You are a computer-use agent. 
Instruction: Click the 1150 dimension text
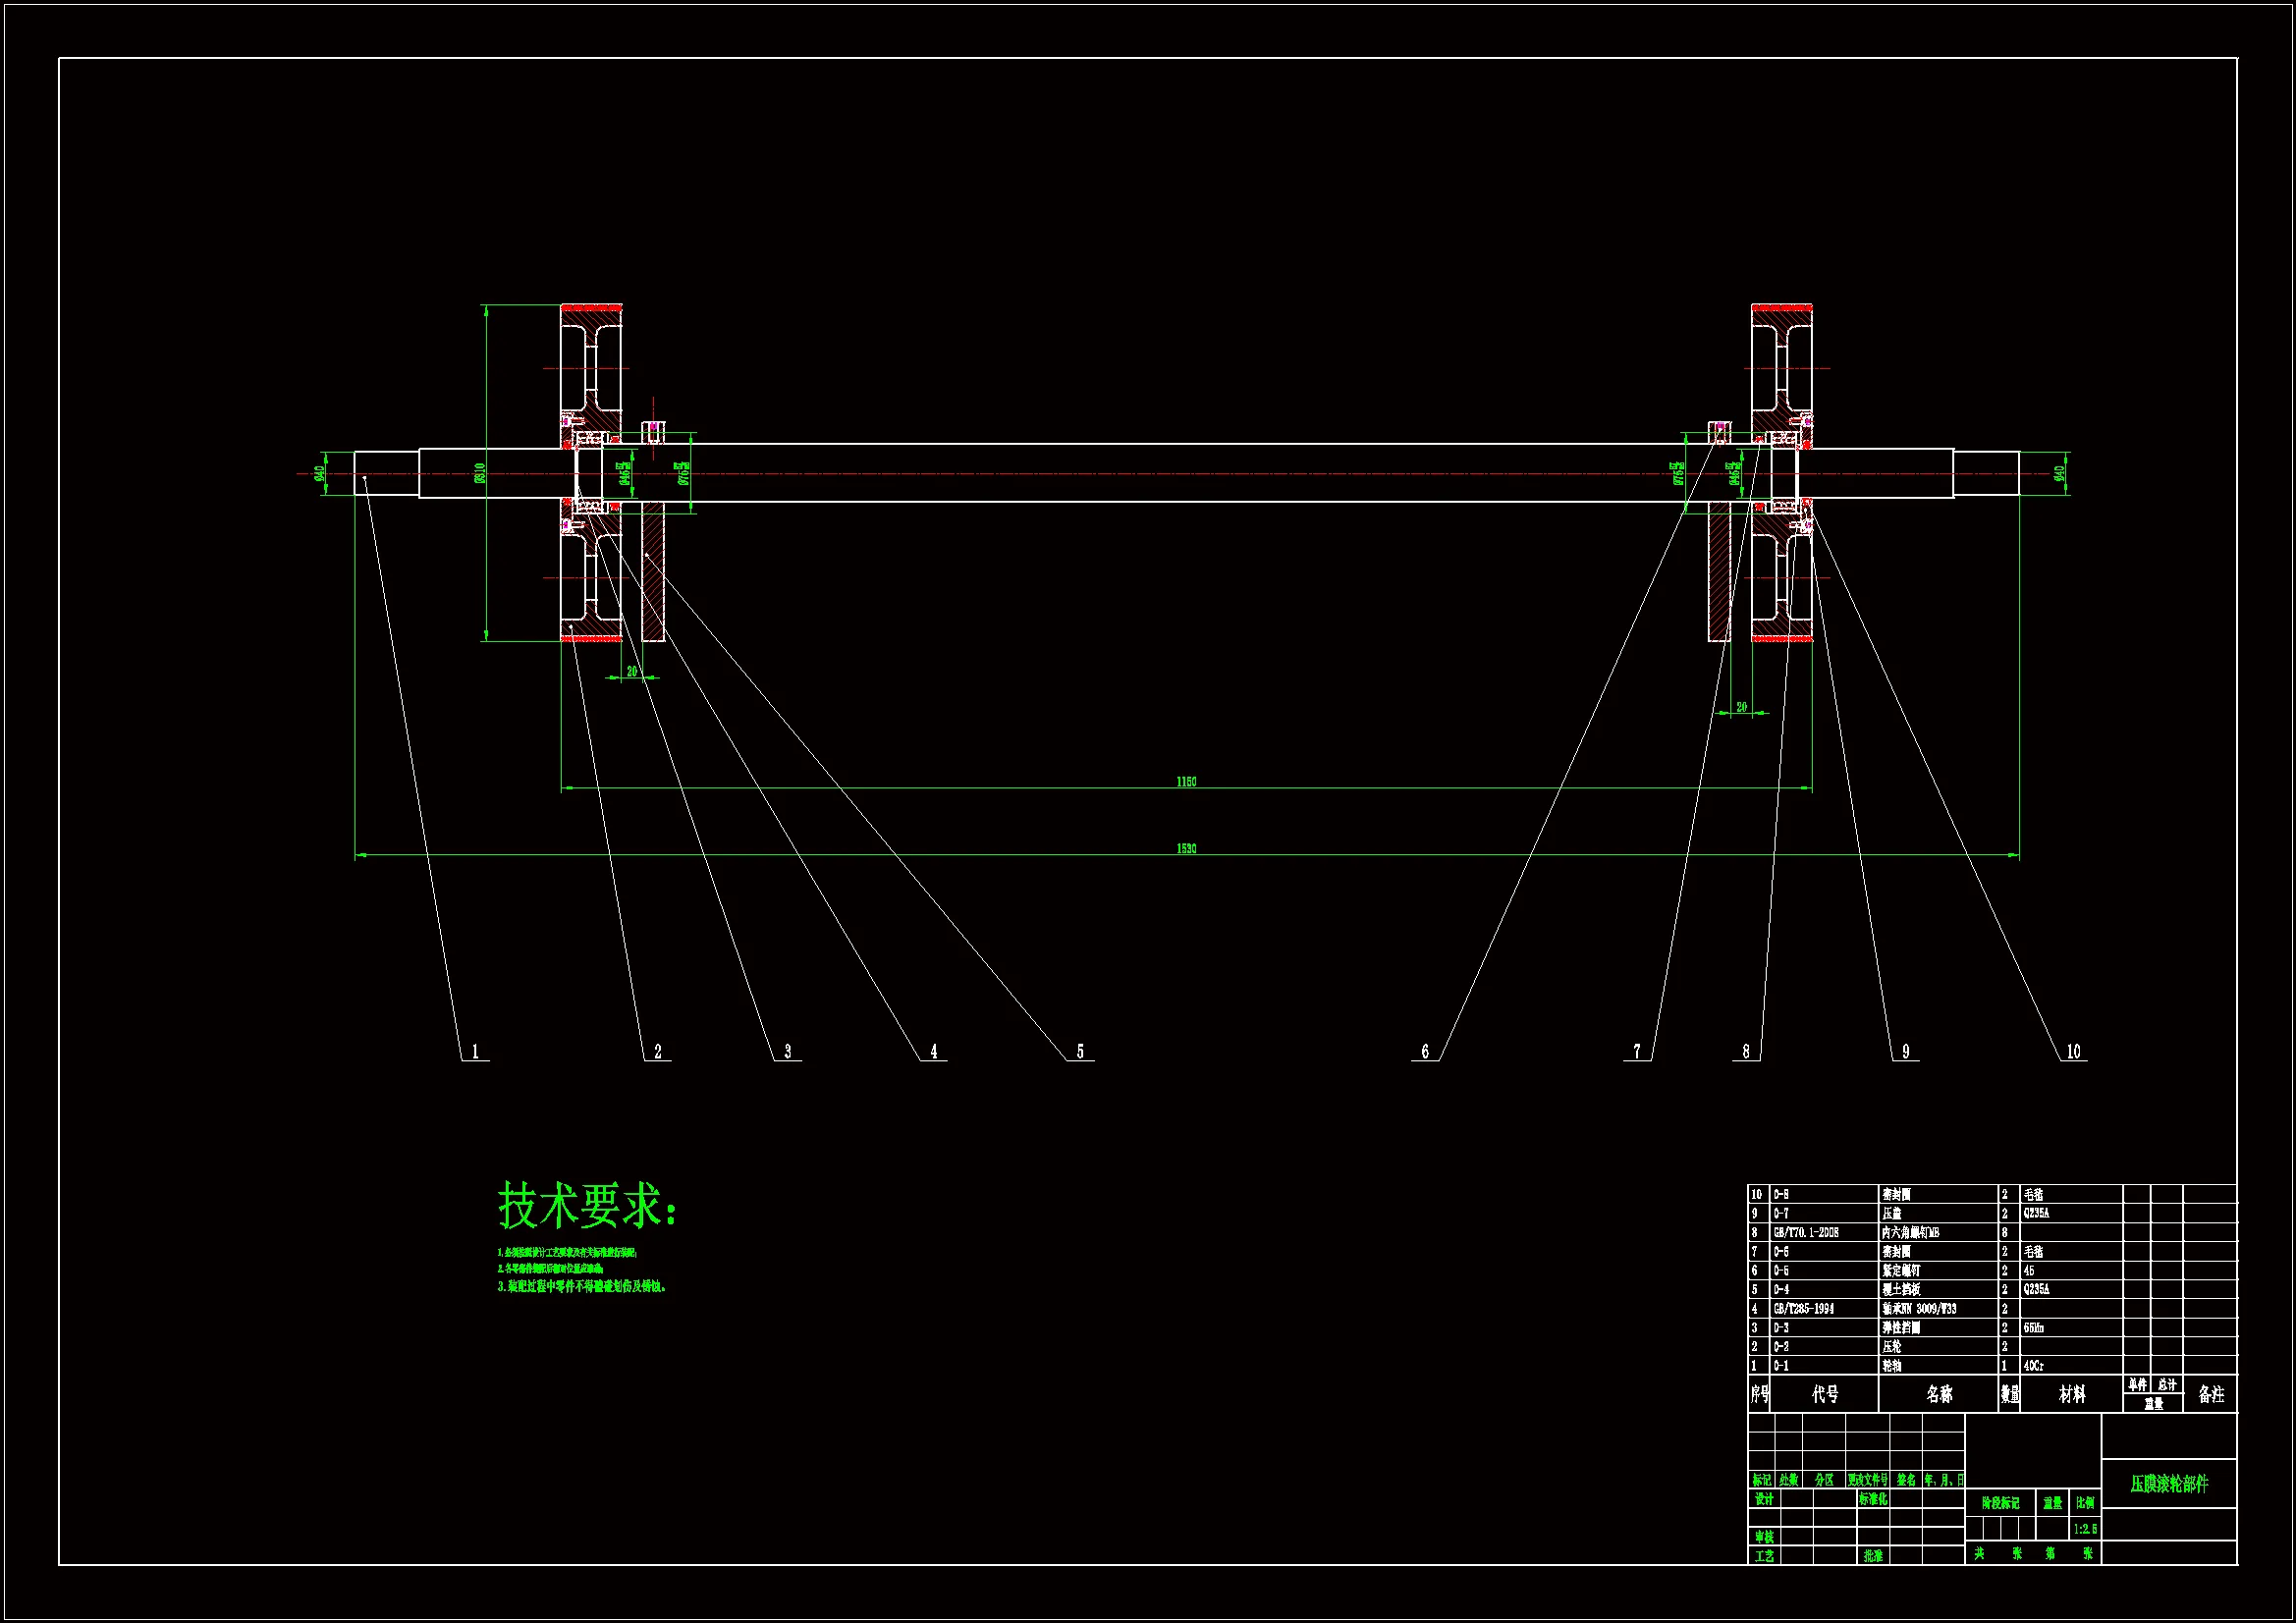click(x=1186, y=782)
